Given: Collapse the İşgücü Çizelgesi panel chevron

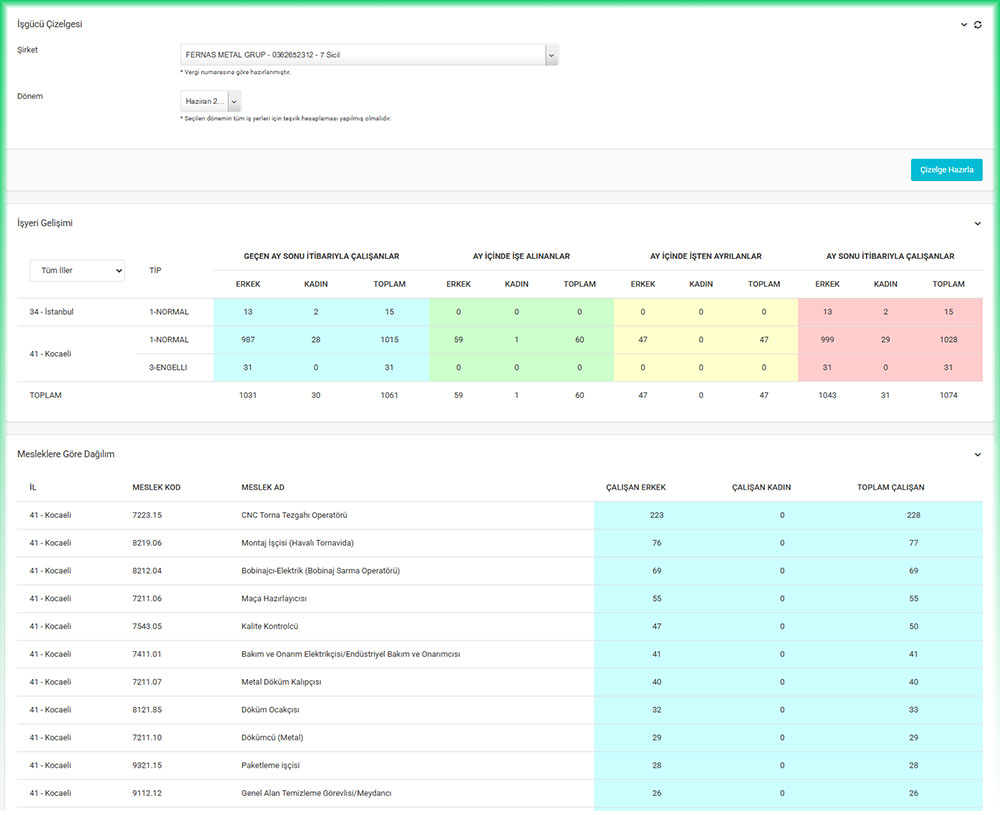Looking at the screenshot, I should click(964, 24).
